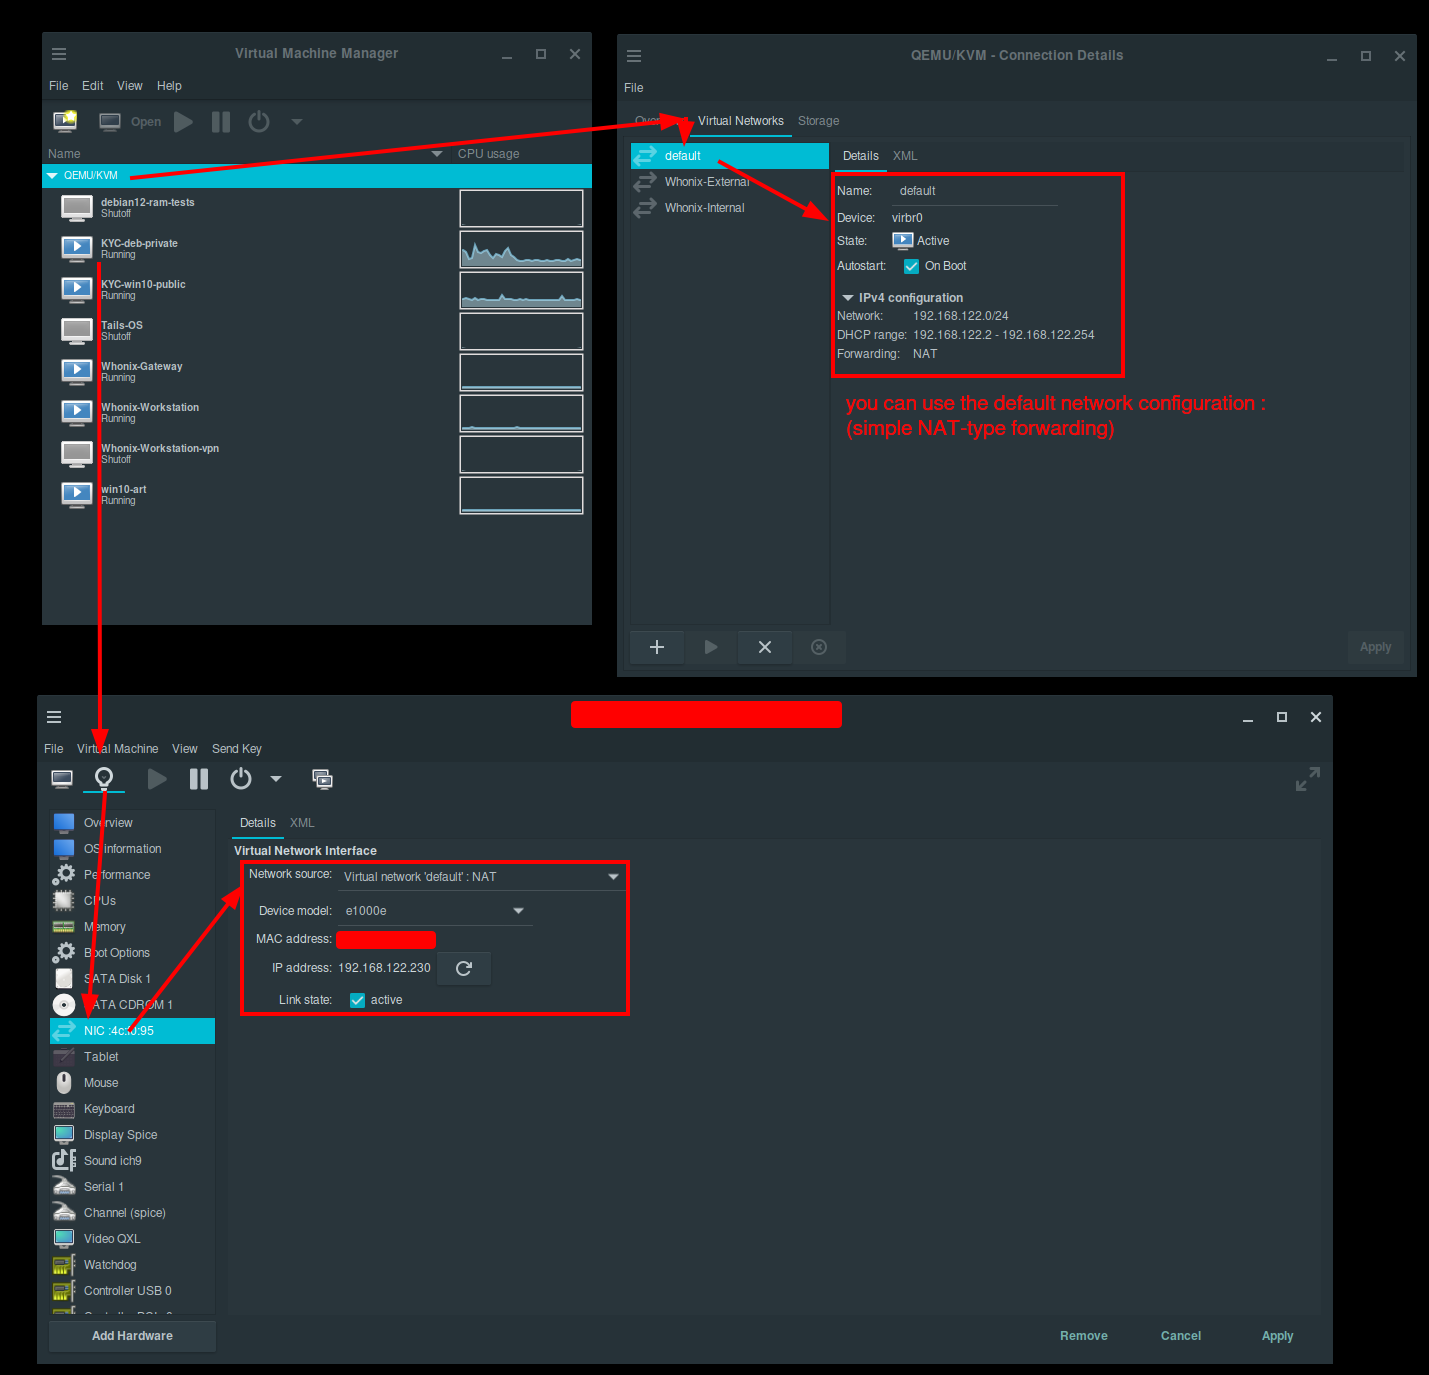
Task: Select the debian12-ram-tests virtual machine
Action: point(317,208)
